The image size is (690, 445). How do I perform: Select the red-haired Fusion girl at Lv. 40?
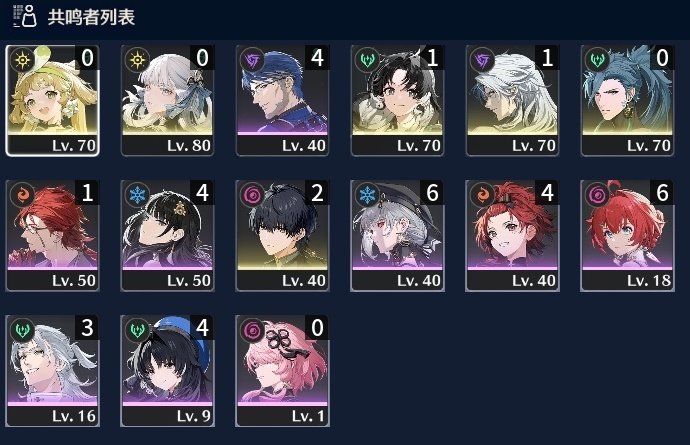(512, 235)
